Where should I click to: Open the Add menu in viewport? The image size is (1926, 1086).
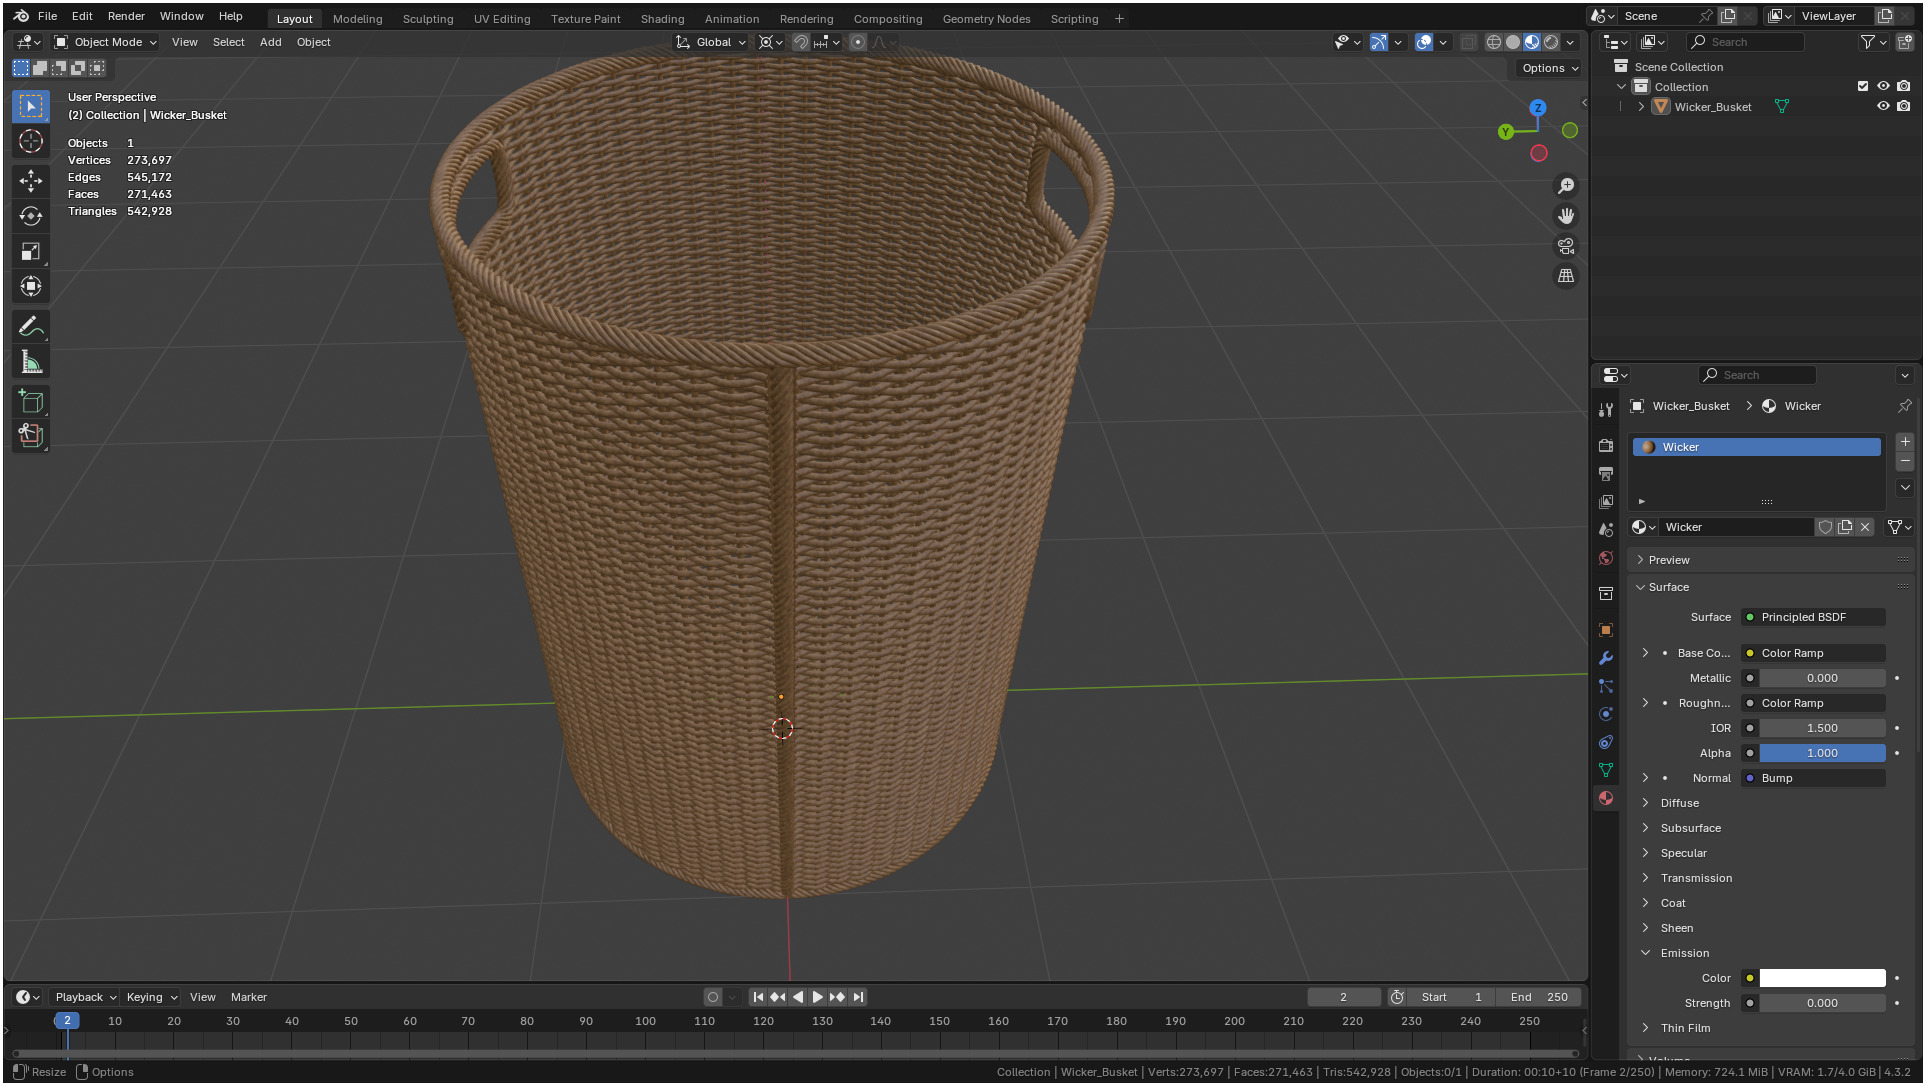tap(270, 42)
